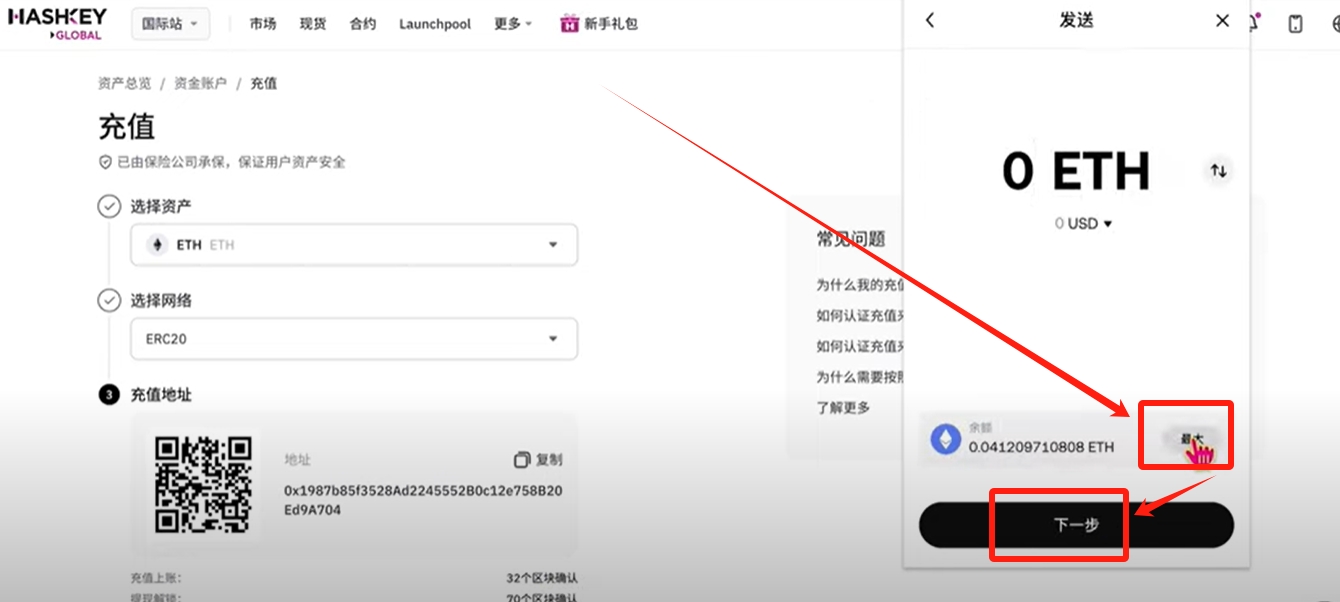Close the 发送 wallet panel
The width and height of the screenshot is (1340, 602).
tap(1222, 20)
